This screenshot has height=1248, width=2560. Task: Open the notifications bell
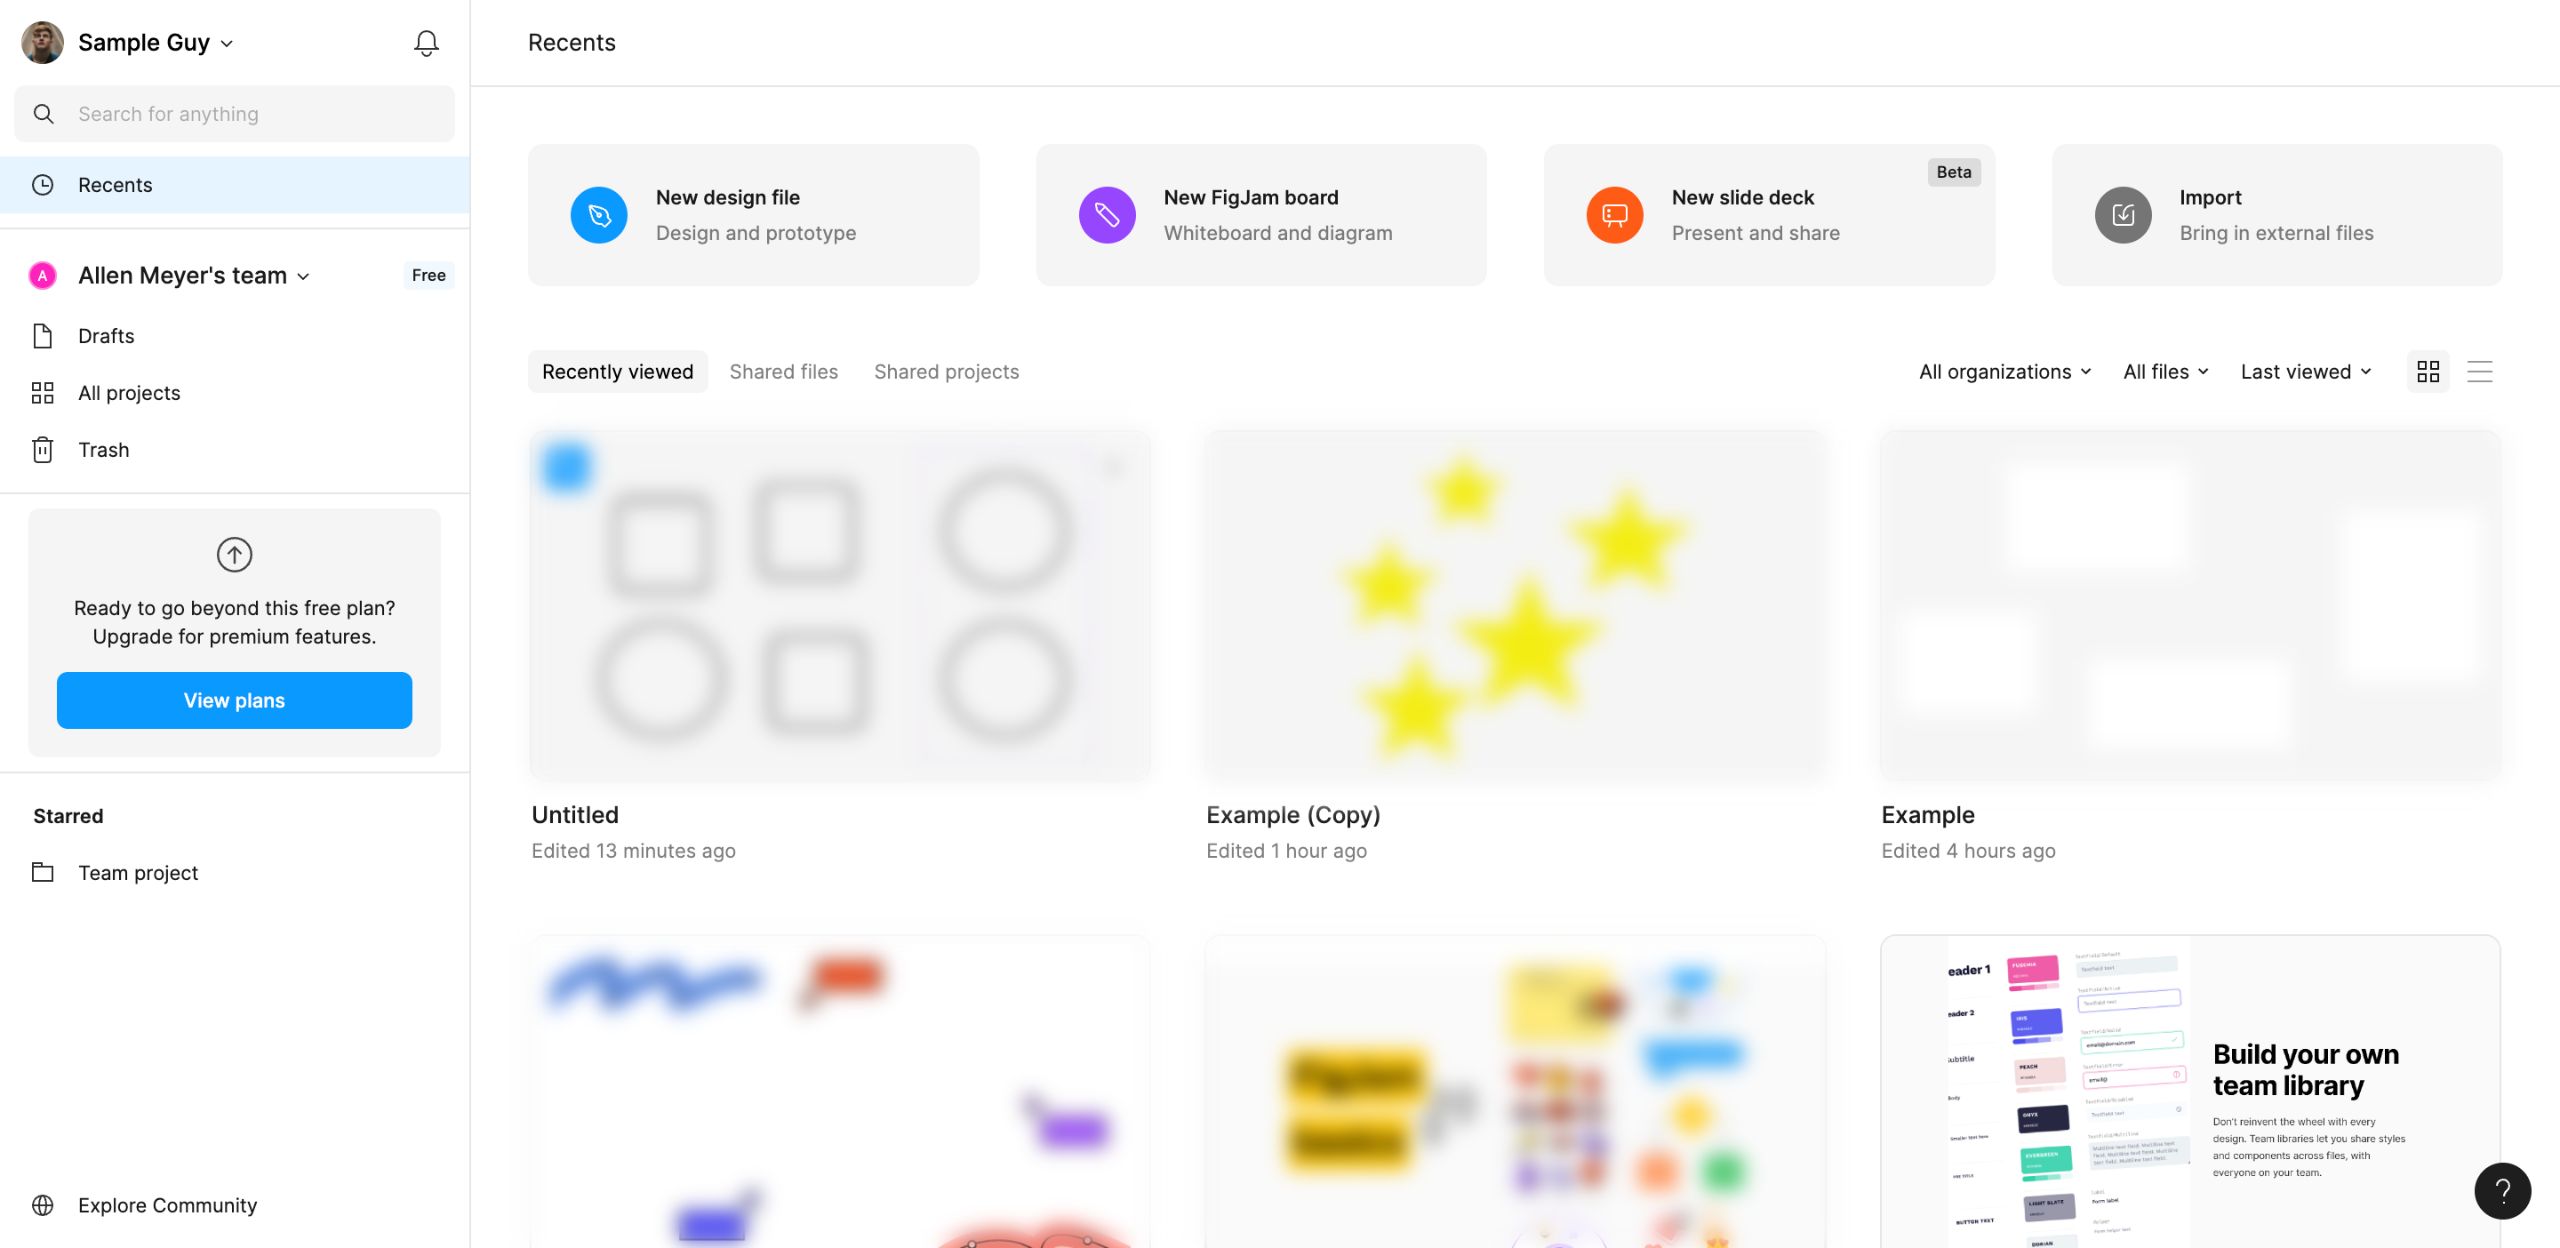point(426,43)
